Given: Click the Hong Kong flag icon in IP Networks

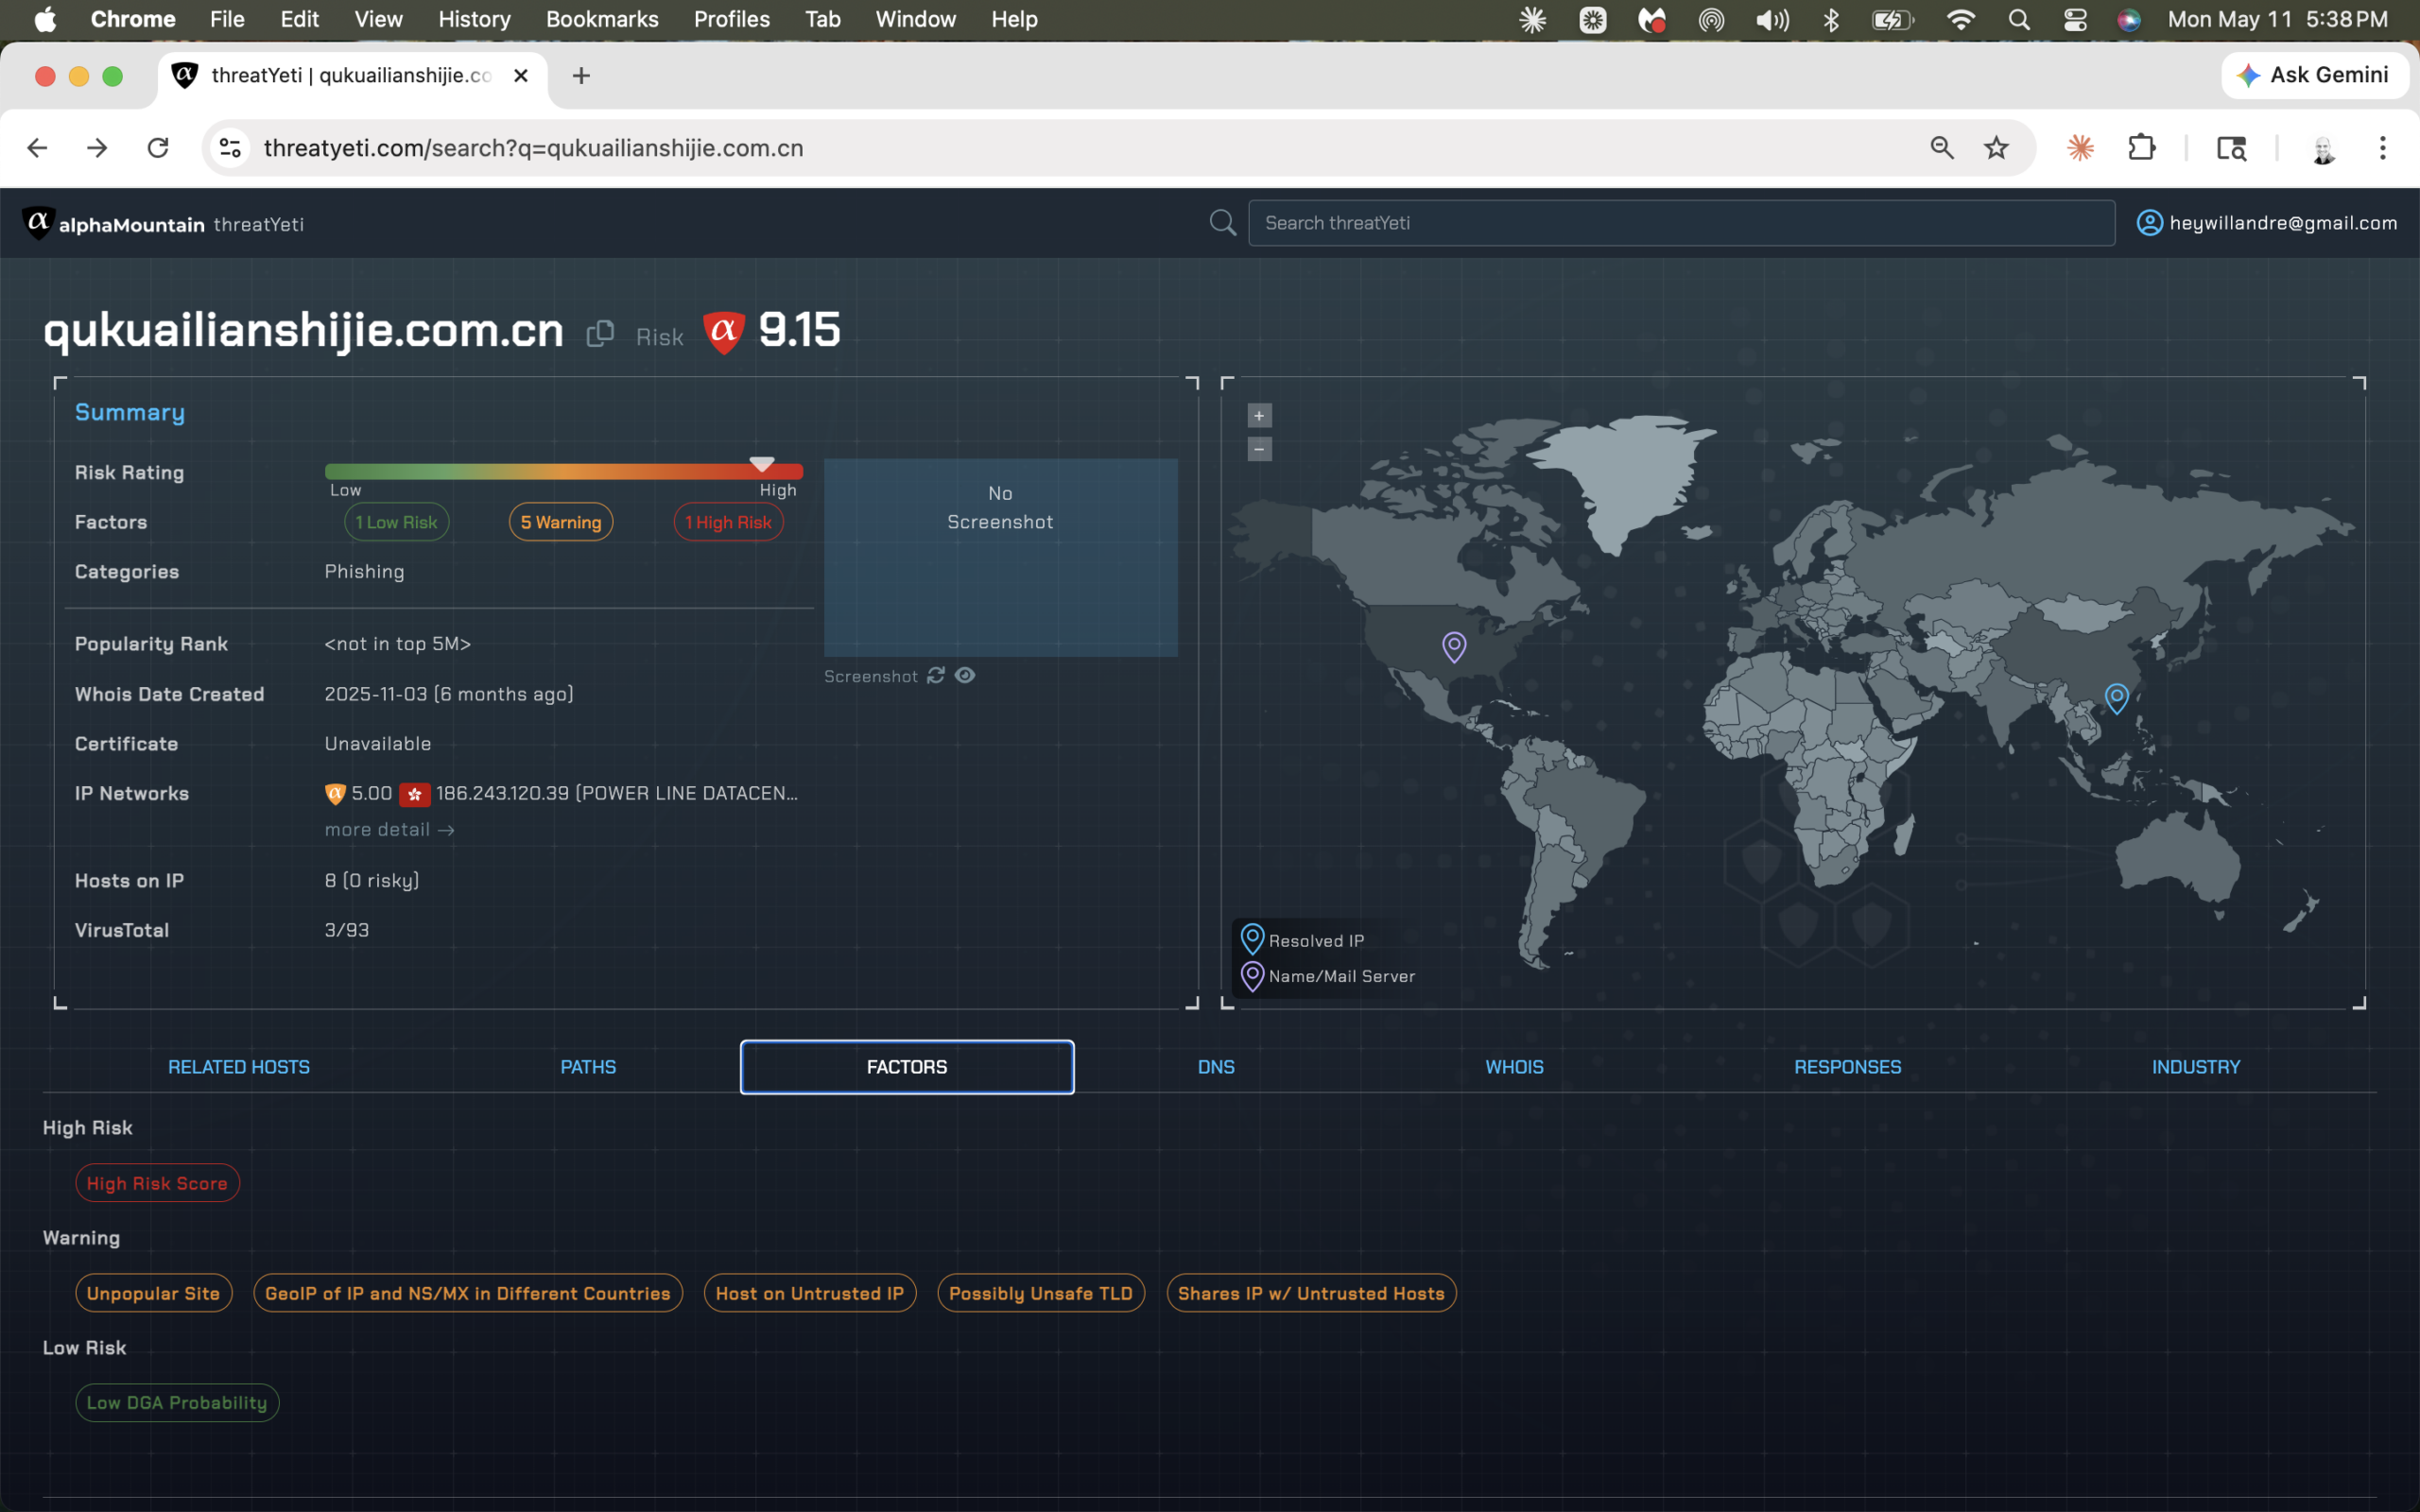Looking at the screenshot, I should [x=414, y=794].
